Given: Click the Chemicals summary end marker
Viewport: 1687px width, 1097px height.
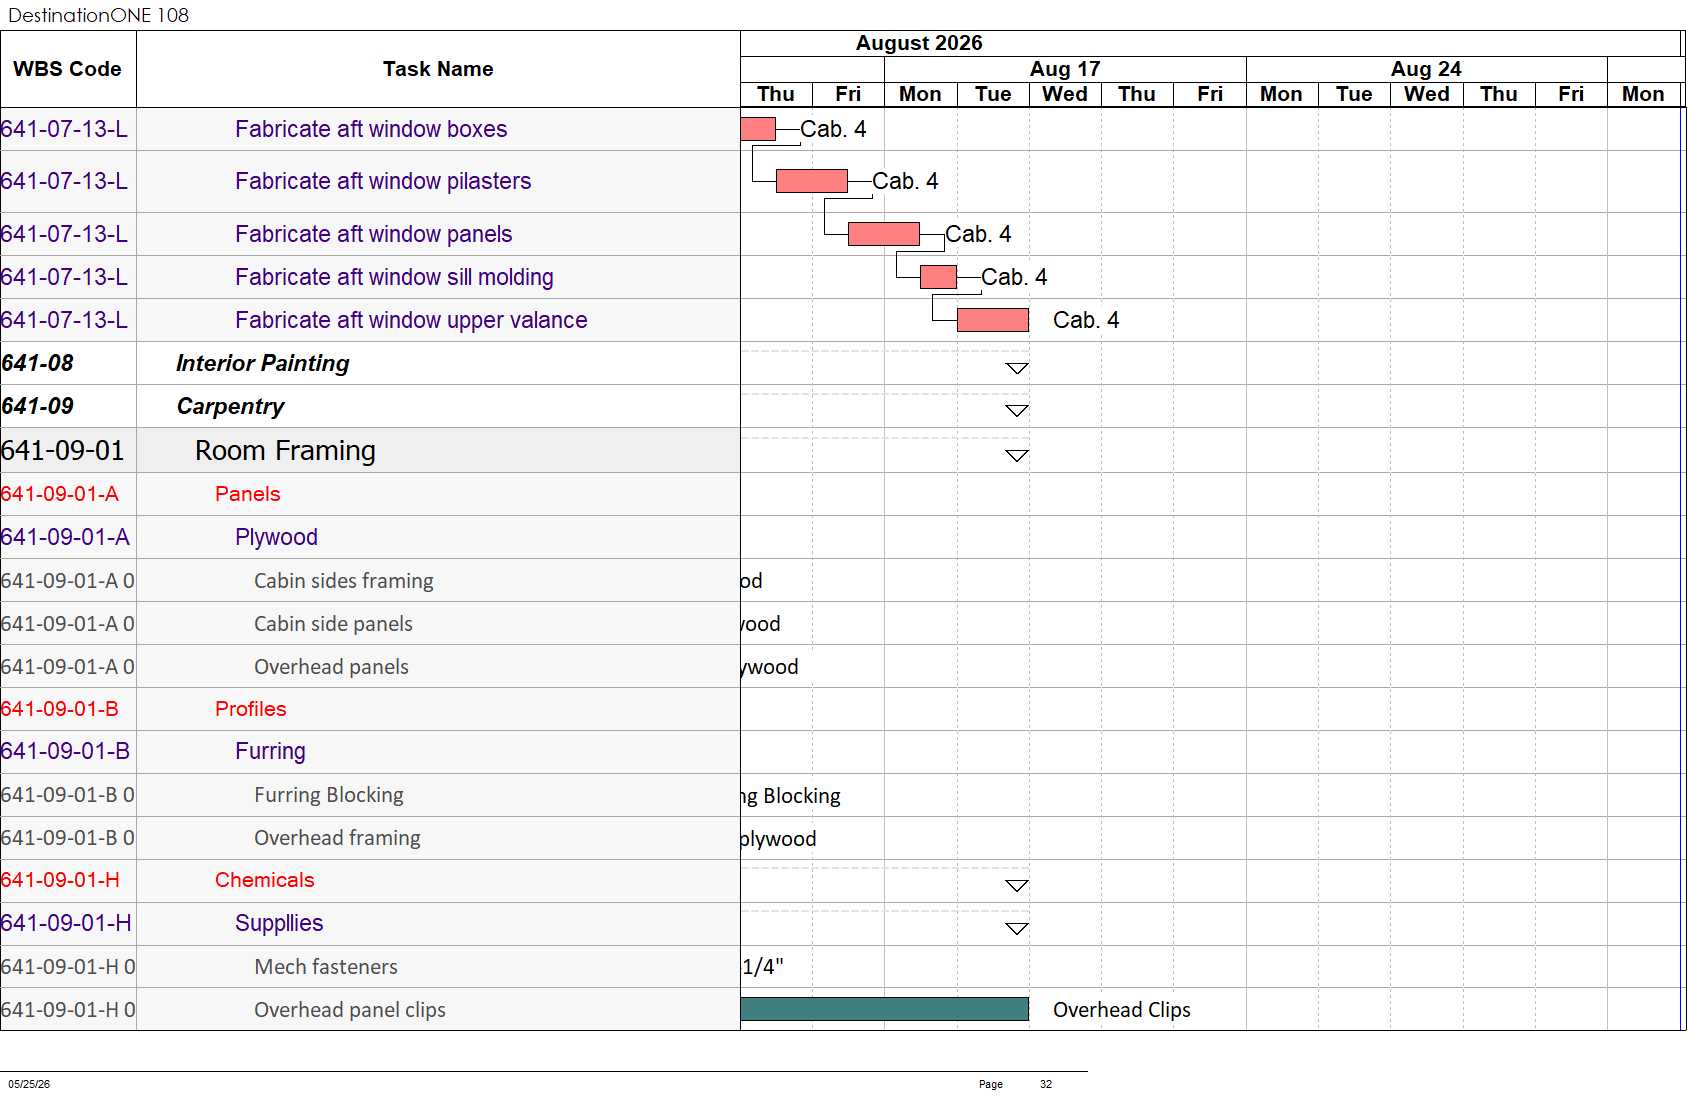Looking at the screenshot, I should 1017,886.
